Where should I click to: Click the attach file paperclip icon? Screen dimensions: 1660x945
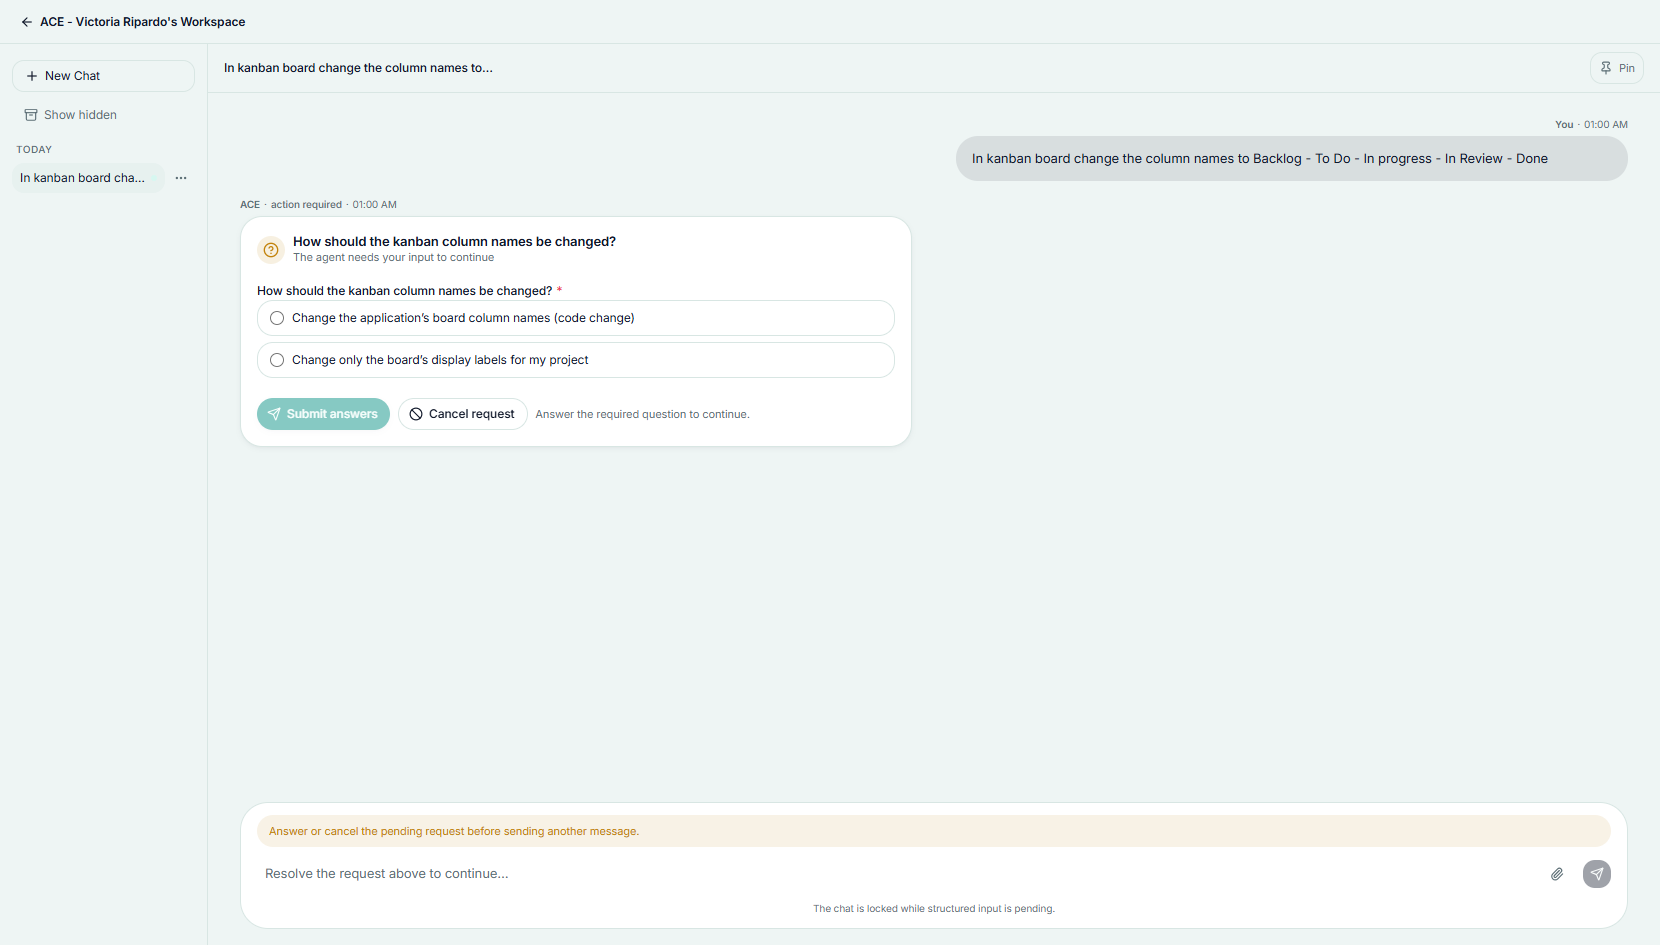point(1557,874)
